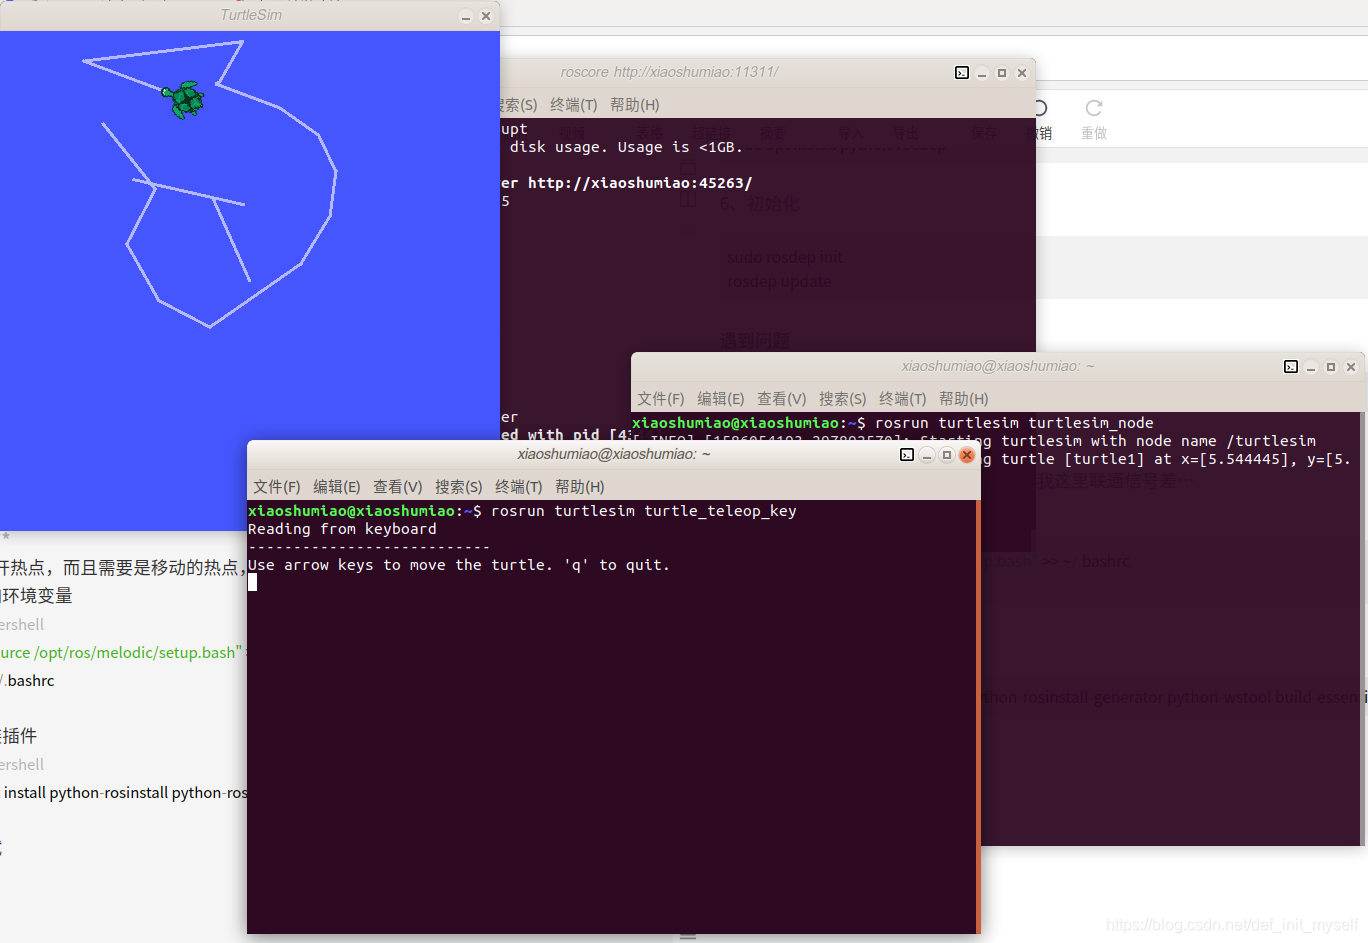Open the terminal icon in the turtlesim_node terminal title bar
The width and height of the screenshot is (1368, 943).
tap(1291, 367)
